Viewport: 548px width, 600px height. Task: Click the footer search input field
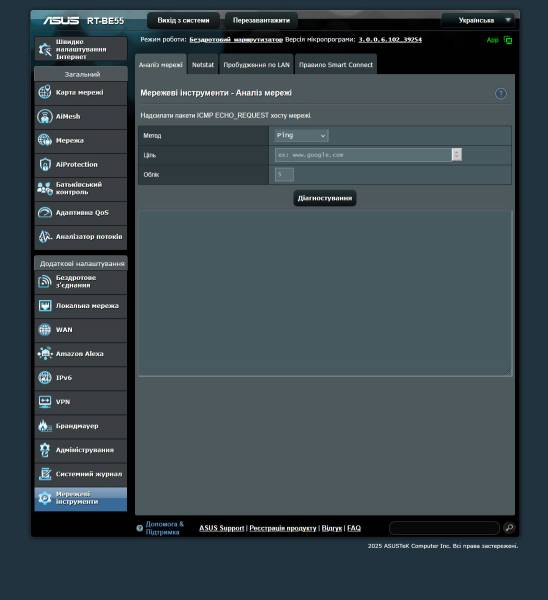[x=444, y=528]
